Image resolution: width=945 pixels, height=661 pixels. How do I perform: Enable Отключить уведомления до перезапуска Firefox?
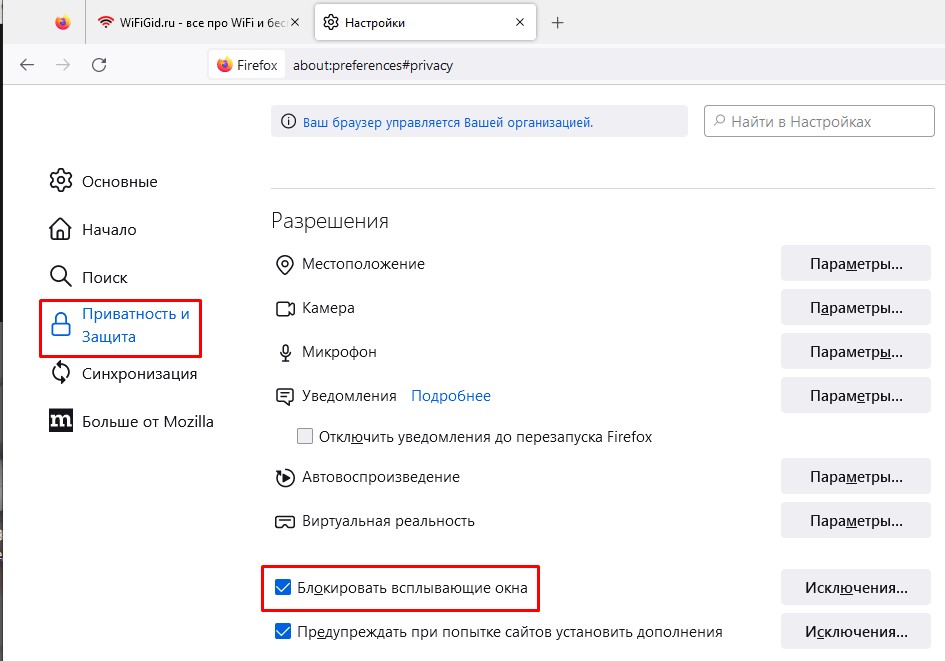click(306, 437)
